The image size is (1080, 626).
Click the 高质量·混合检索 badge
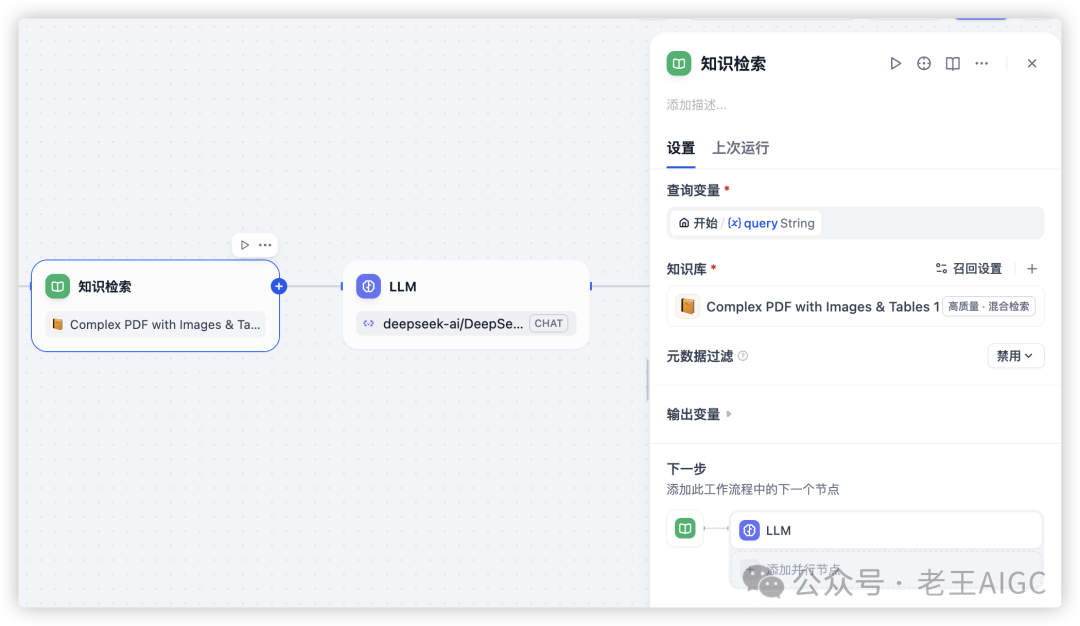[988, 306]
